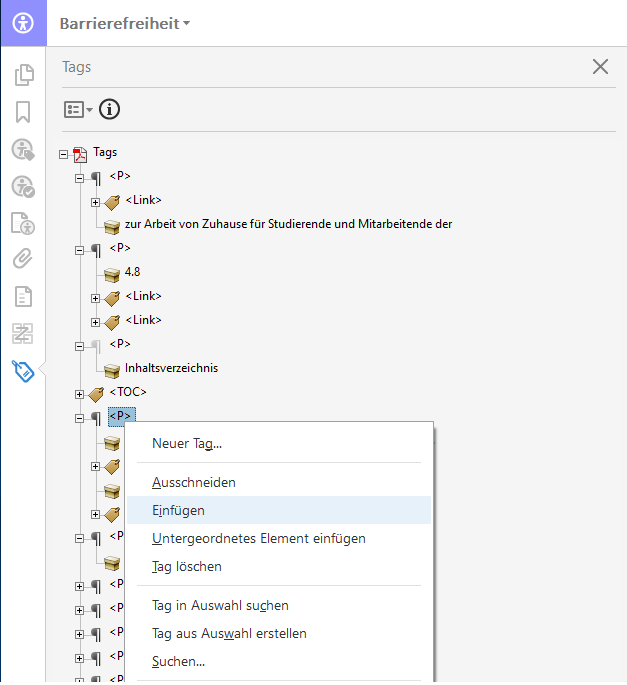627x685 pixels.
Task: Select the Tags panel sidebar icon
Action: point(22,371)
